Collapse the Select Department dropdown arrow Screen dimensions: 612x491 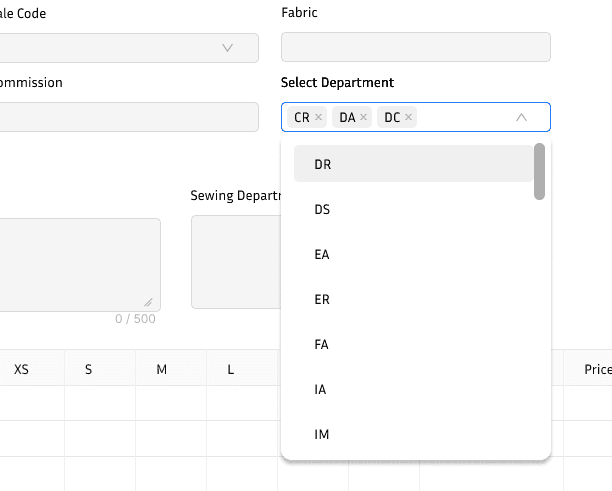(x=521, y=118)
